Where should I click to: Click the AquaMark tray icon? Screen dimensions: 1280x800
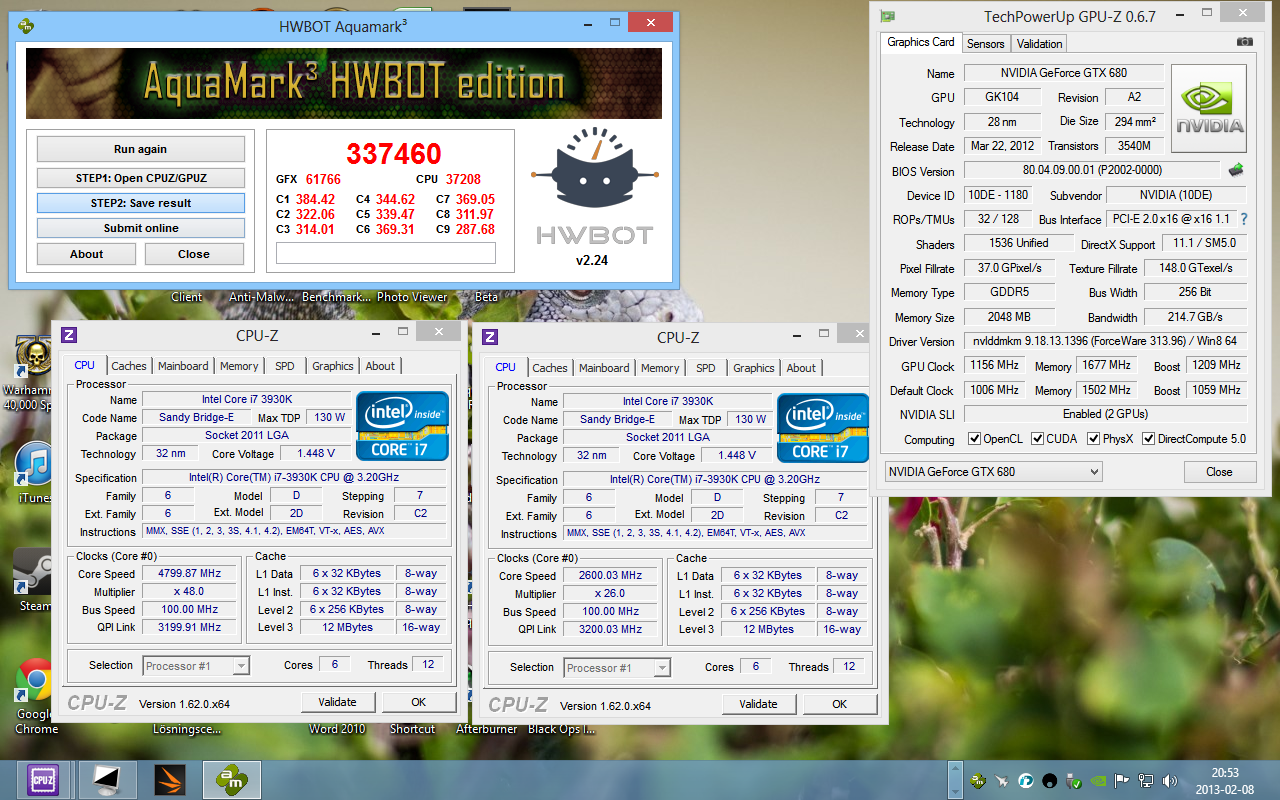pyautogui.click(x=977, y=780)
